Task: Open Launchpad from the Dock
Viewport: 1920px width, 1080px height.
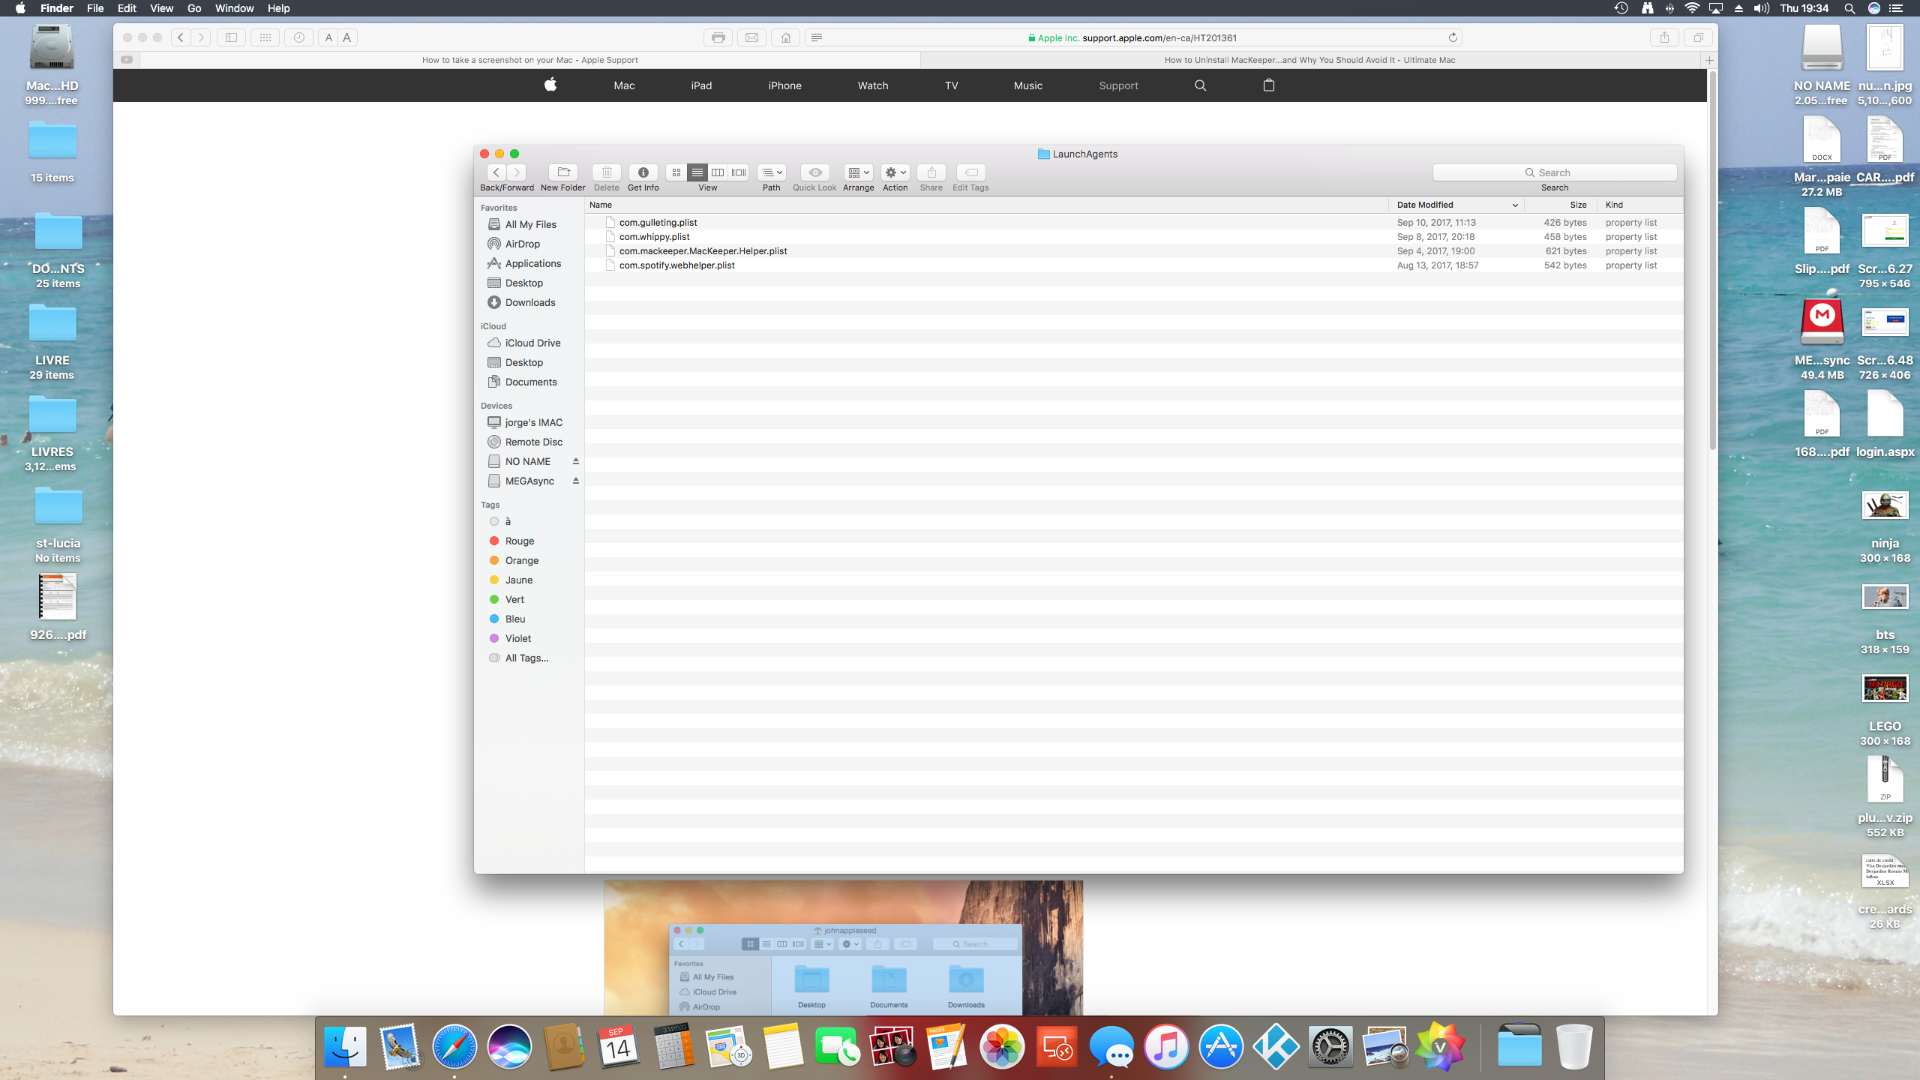Action: [x=399, y=1047]
